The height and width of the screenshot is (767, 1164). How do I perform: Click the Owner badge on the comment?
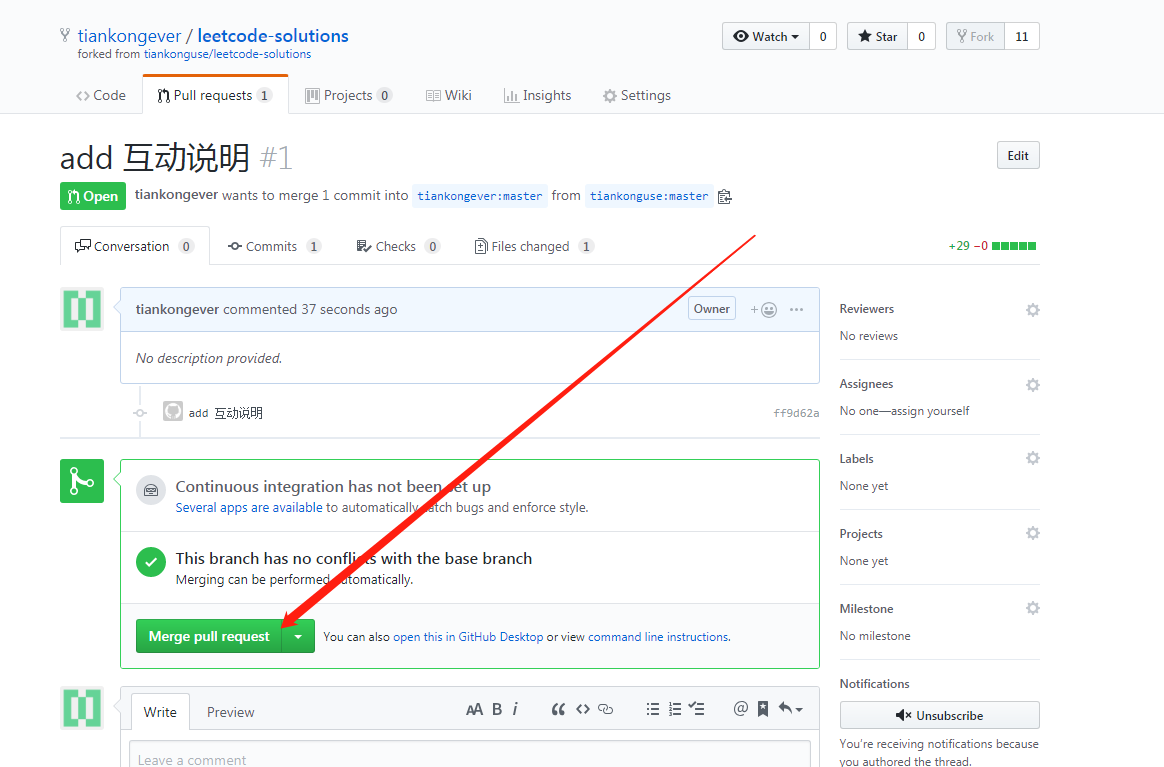(x=712, y=309)
